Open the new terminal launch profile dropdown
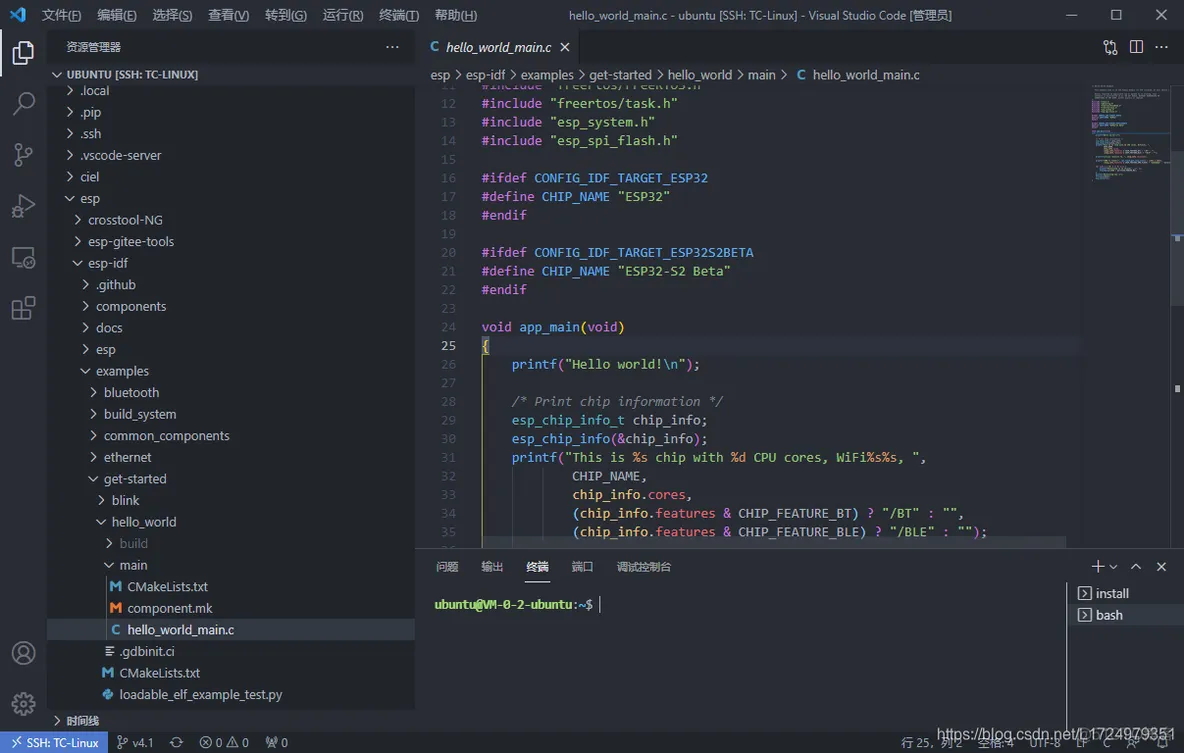 pyautogui.click(x=1114, y=567)
